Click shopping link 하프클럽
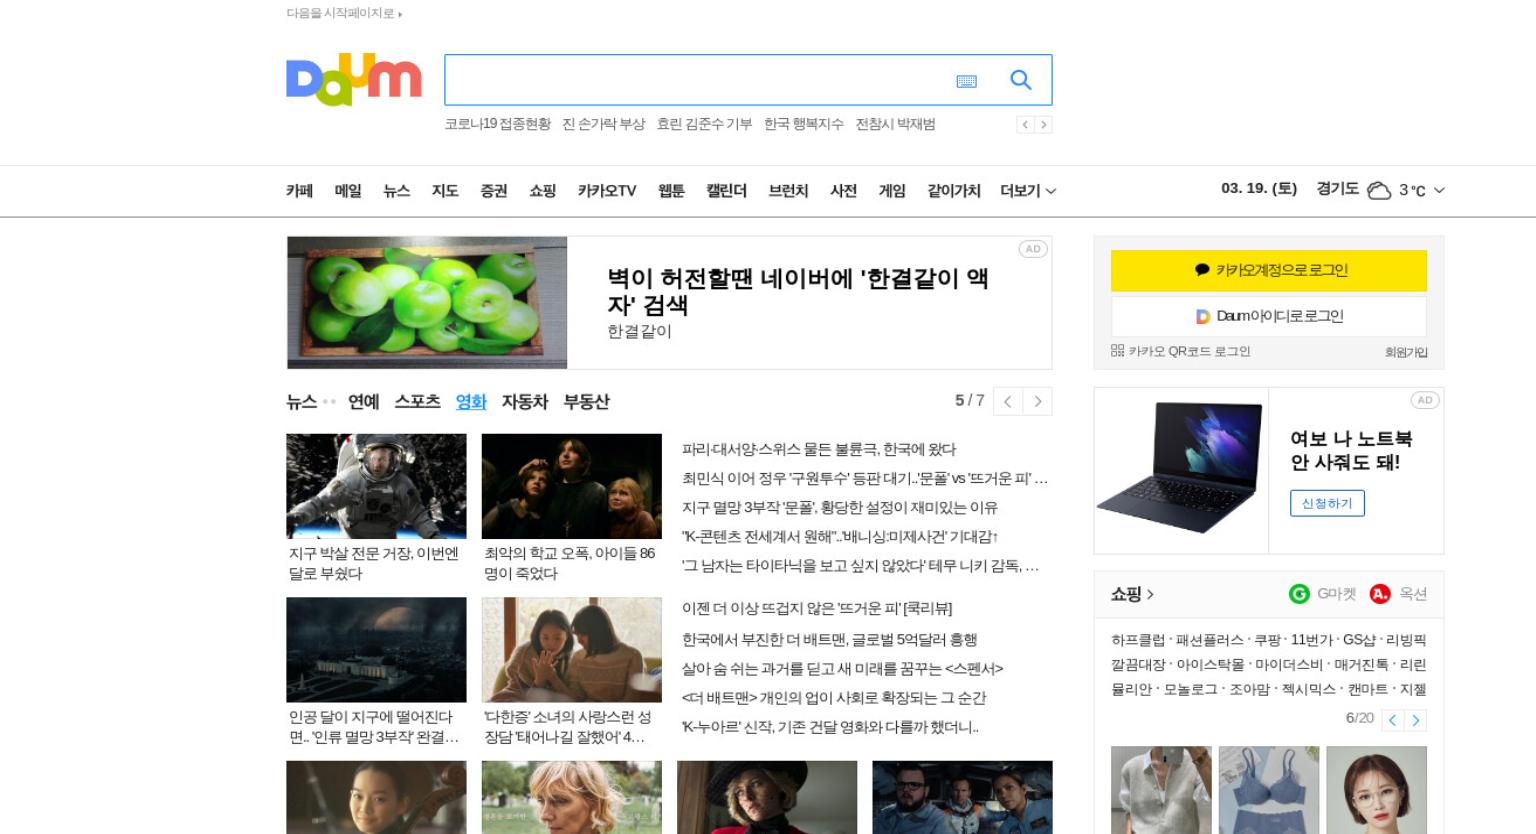 1138,640
